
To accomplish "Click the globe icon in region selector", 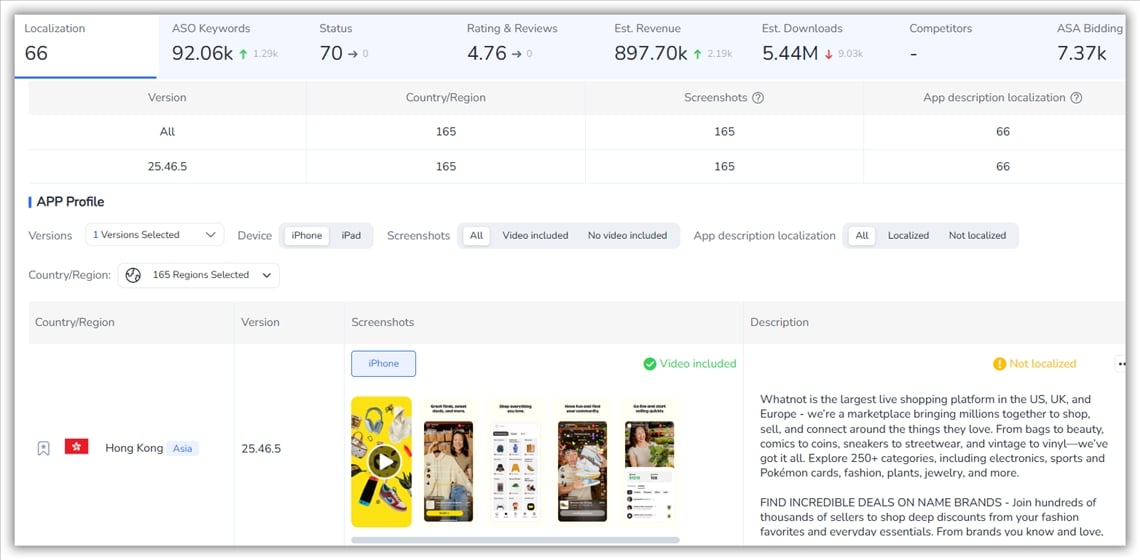I will click(135, 275).
